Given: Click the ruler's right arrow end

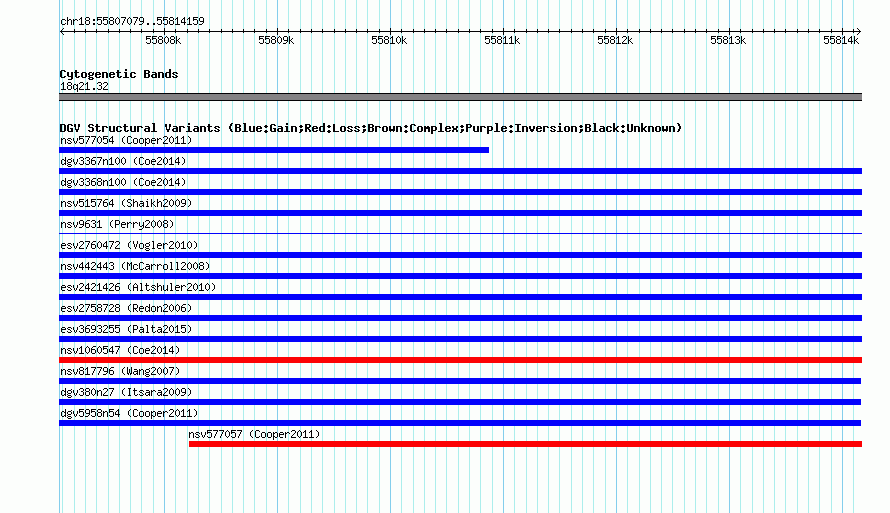Looking at the screenshot, I should pos(859,32).
